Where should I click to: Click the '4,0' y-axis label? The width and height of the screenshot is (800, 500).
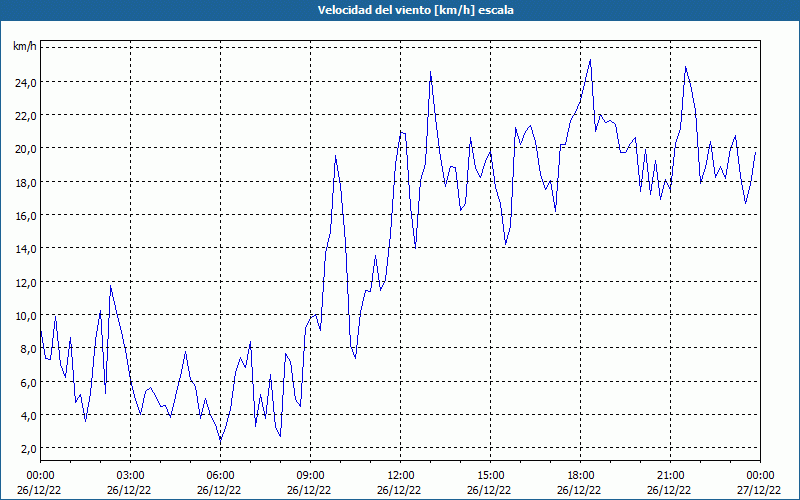point(28,415)
